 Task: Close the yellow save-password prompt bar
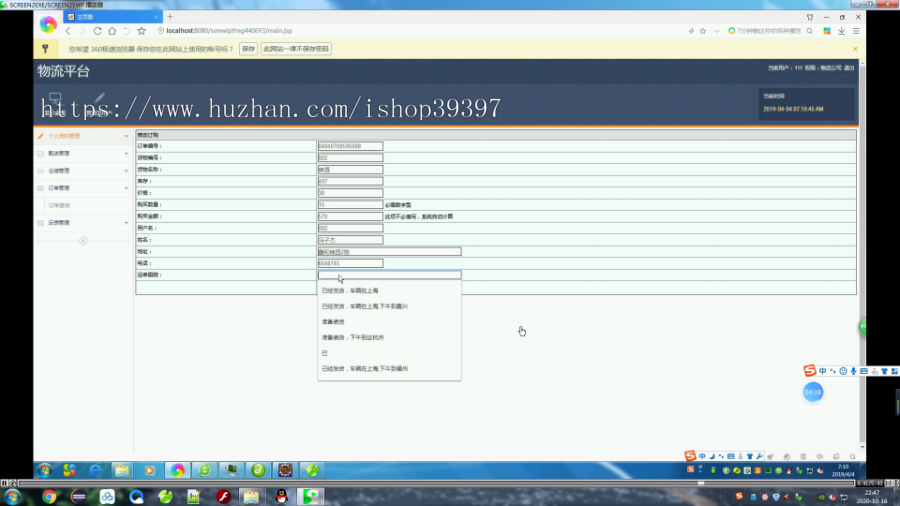855,49
